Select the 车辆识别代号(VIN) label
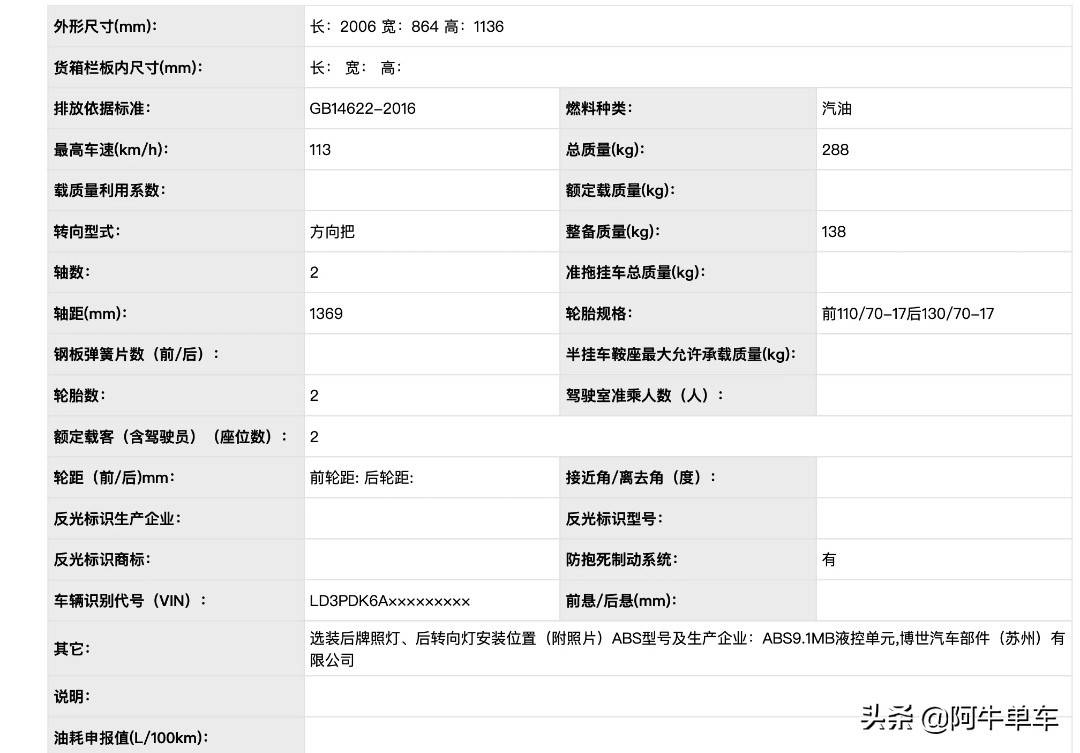This screenshot has width=1080, height=753. 130,601
